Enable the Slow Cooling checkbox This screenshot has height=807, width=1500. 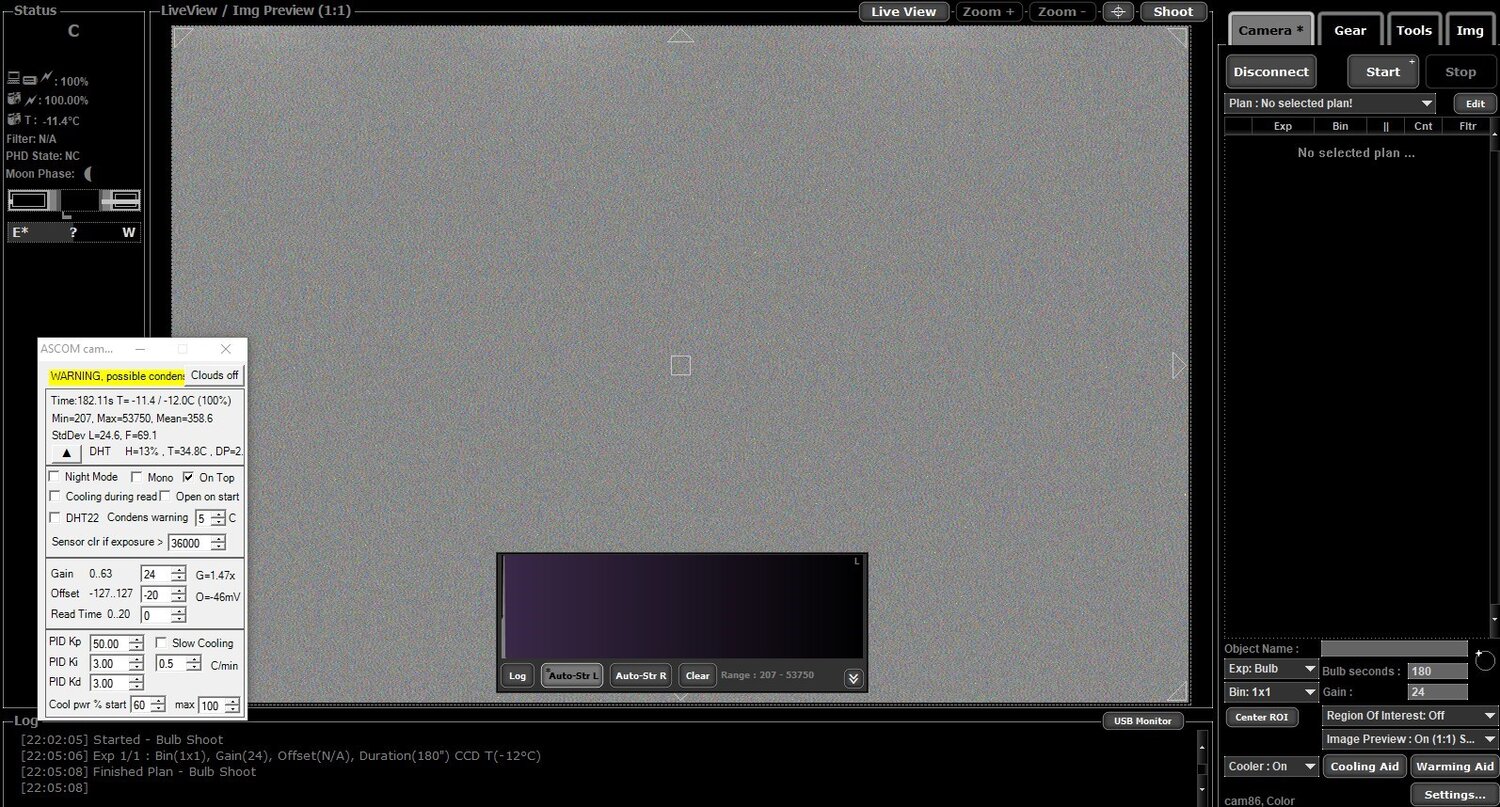coord(161,643)
